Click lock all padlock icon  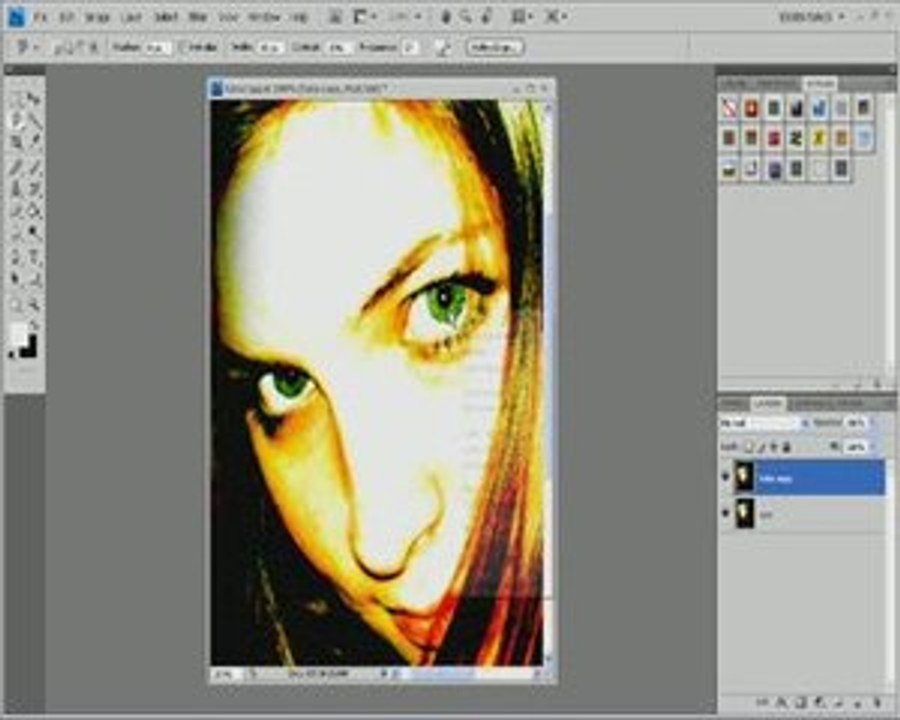click(x=787, y=446)
